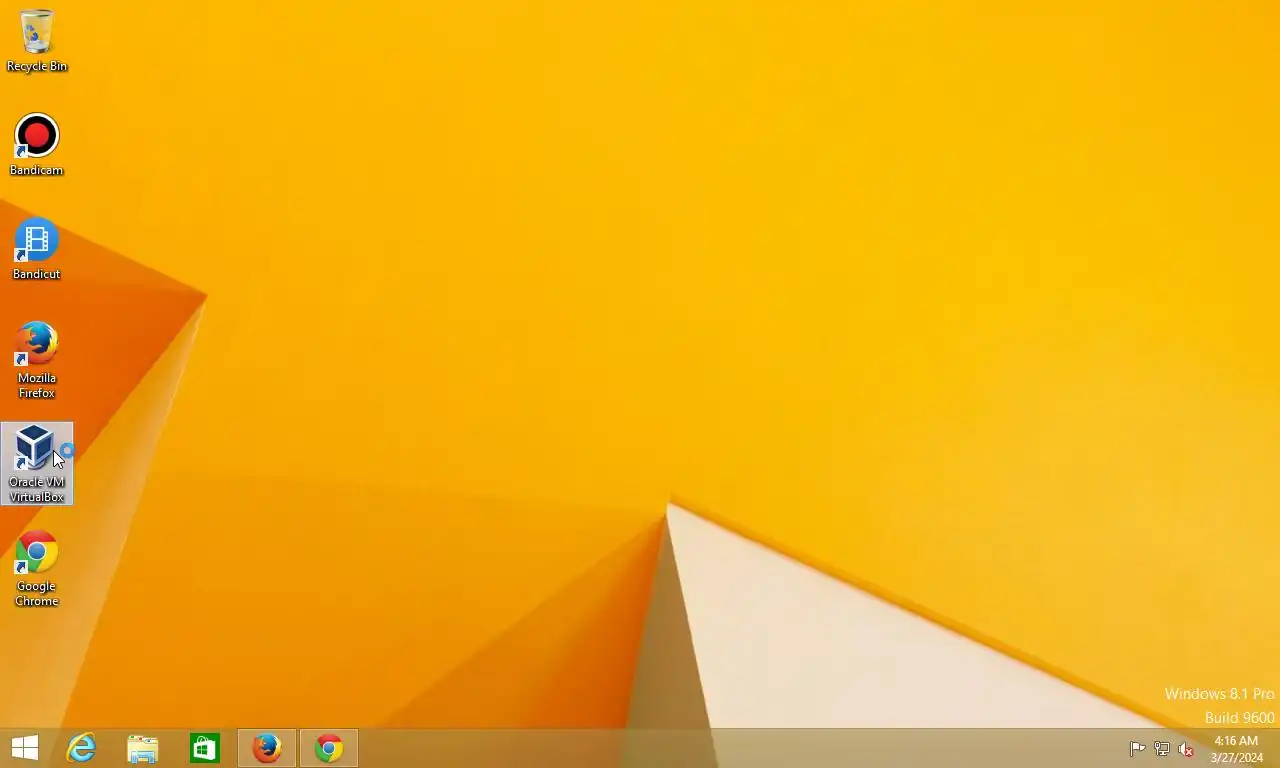The width and height of the screenshot is (1280, 768).
Task: Select the Oracle VM VirtualBox desktop shortcut
Action: [x=37, y=464]
